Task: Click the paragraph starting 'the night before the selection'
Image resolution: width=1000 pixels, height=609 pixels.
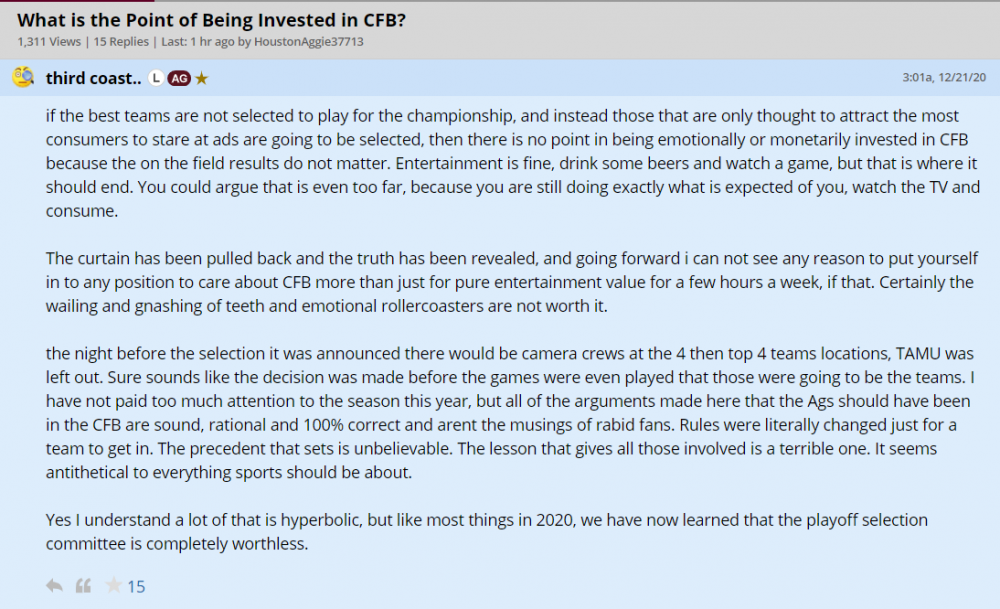Action: pyautogui.click(x=500, y=411)
